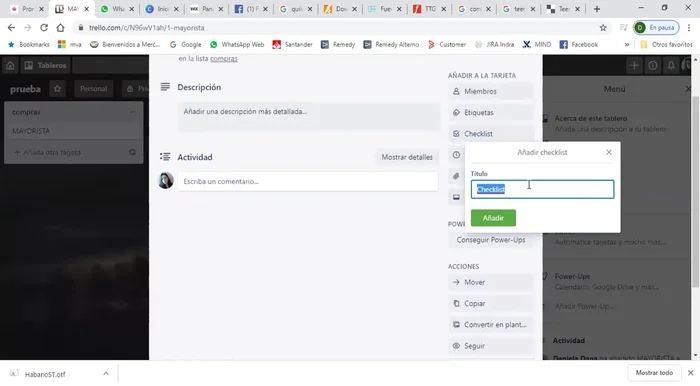Open the MAYORISTA card in compras list
Screen dimensions: 700x386
(x=74, y=131)
